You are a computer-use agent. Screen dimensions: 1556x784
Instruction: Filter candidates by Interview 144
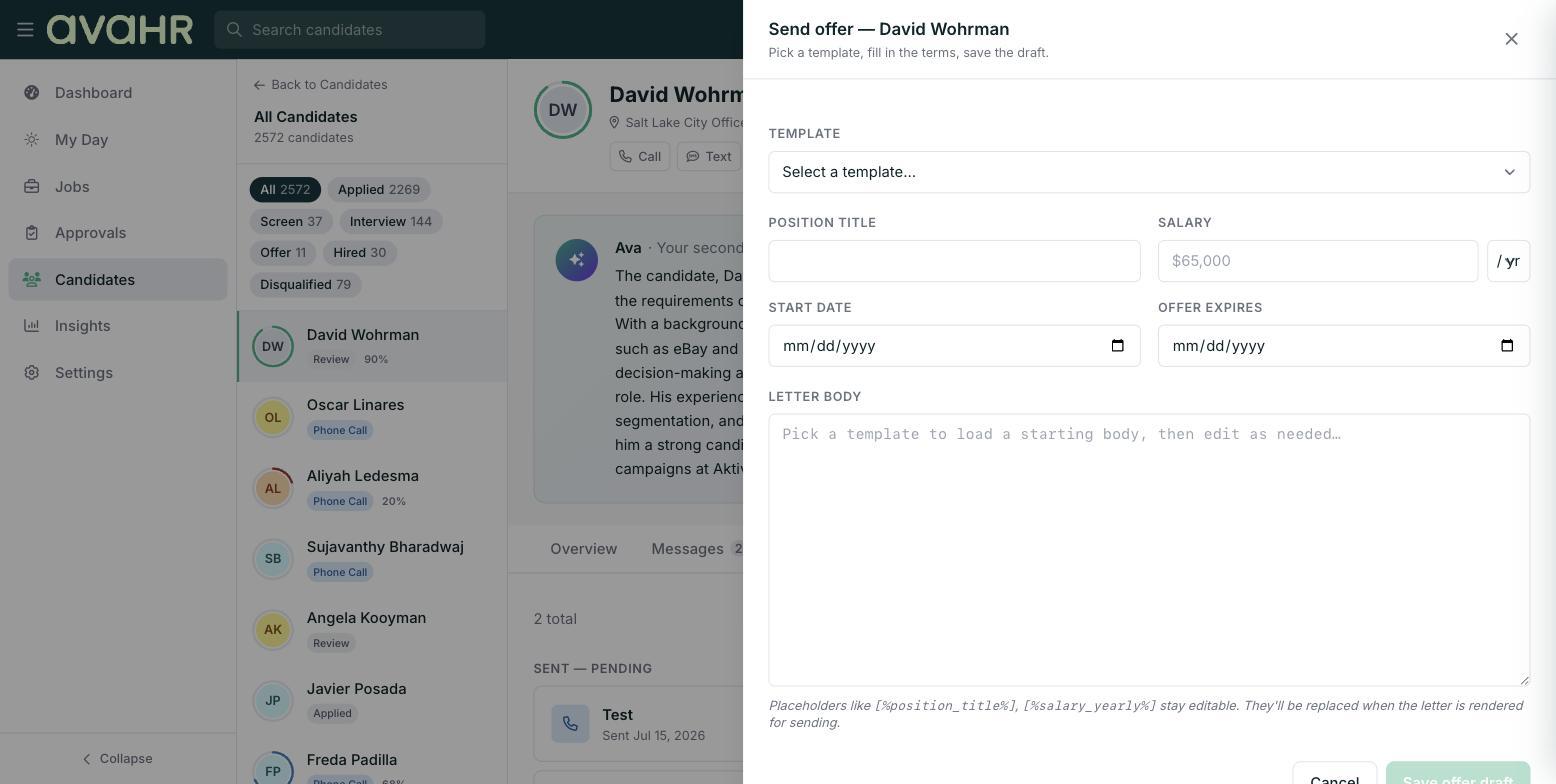(x=391, y=222)
